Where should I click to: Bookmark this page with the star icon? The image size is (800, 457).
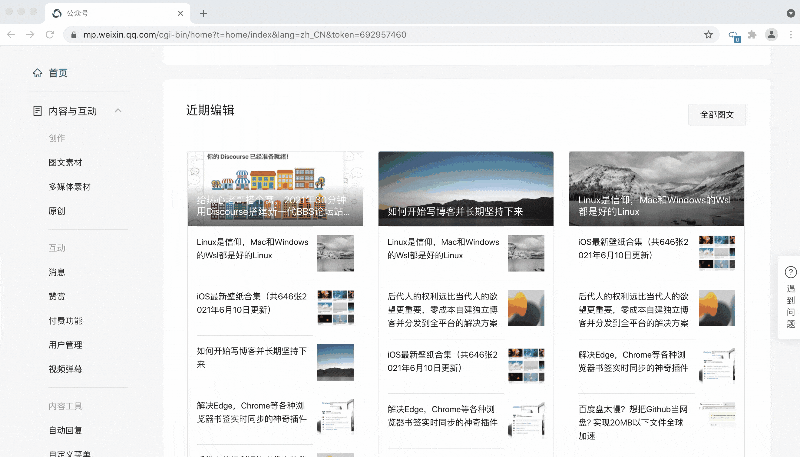pyautogui.click(x=708, y=34)
